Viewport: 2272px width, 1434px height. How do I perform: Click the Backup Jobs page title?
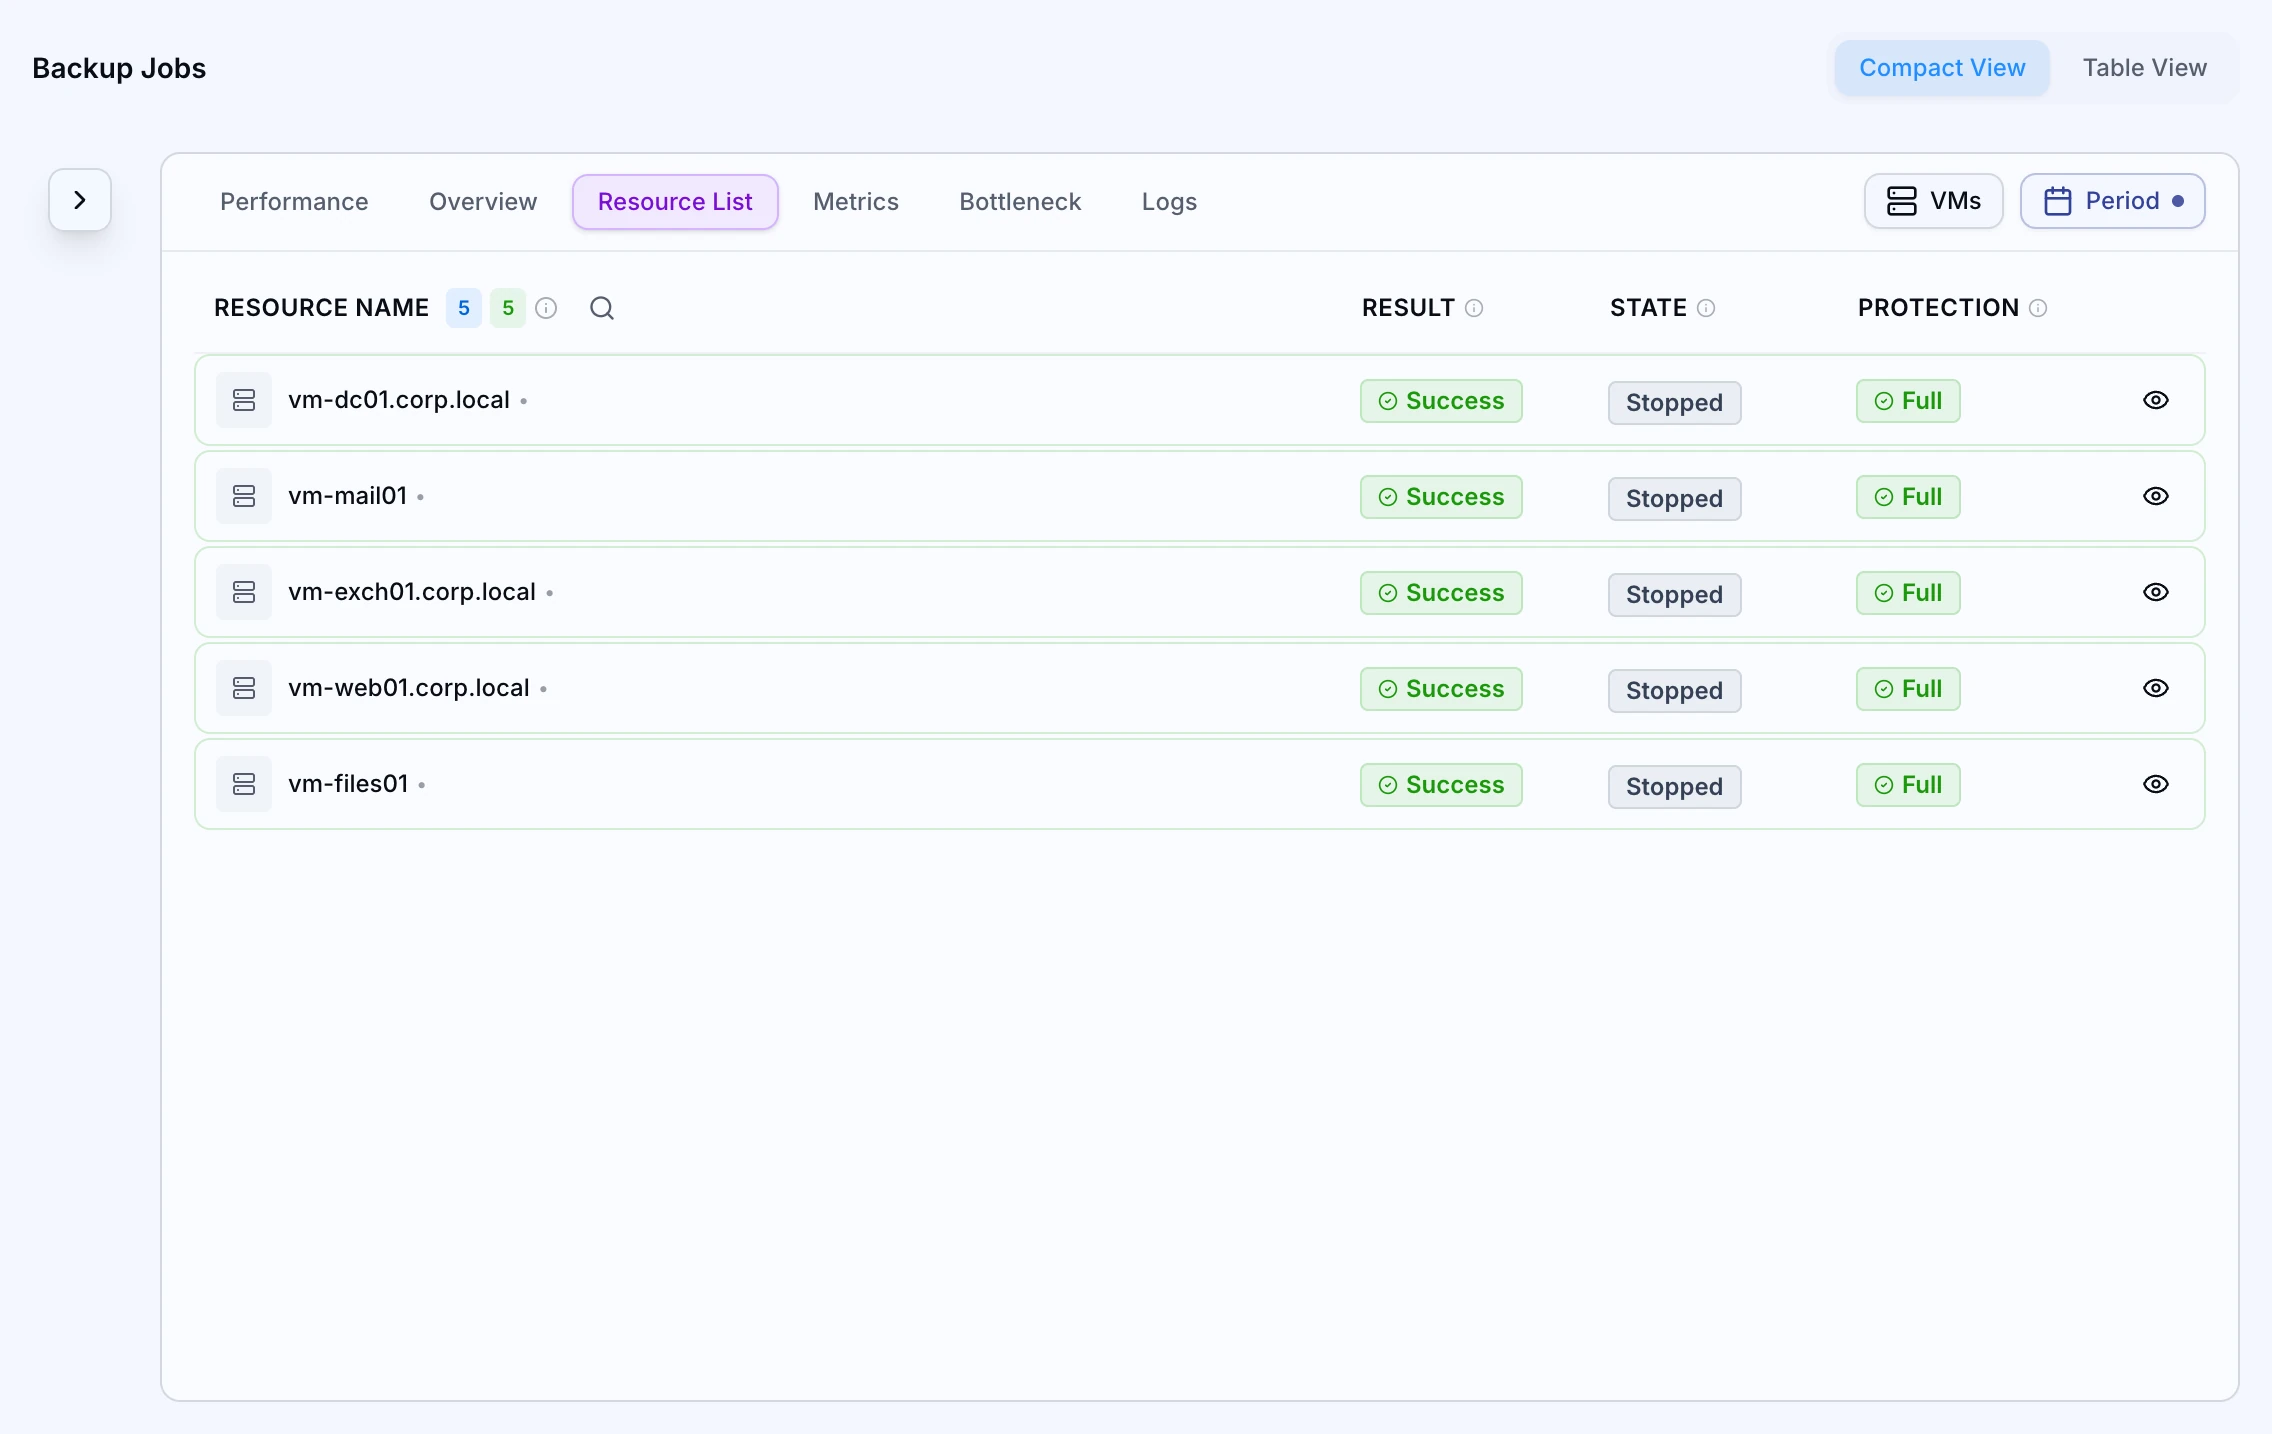click(x=119, y=68)
